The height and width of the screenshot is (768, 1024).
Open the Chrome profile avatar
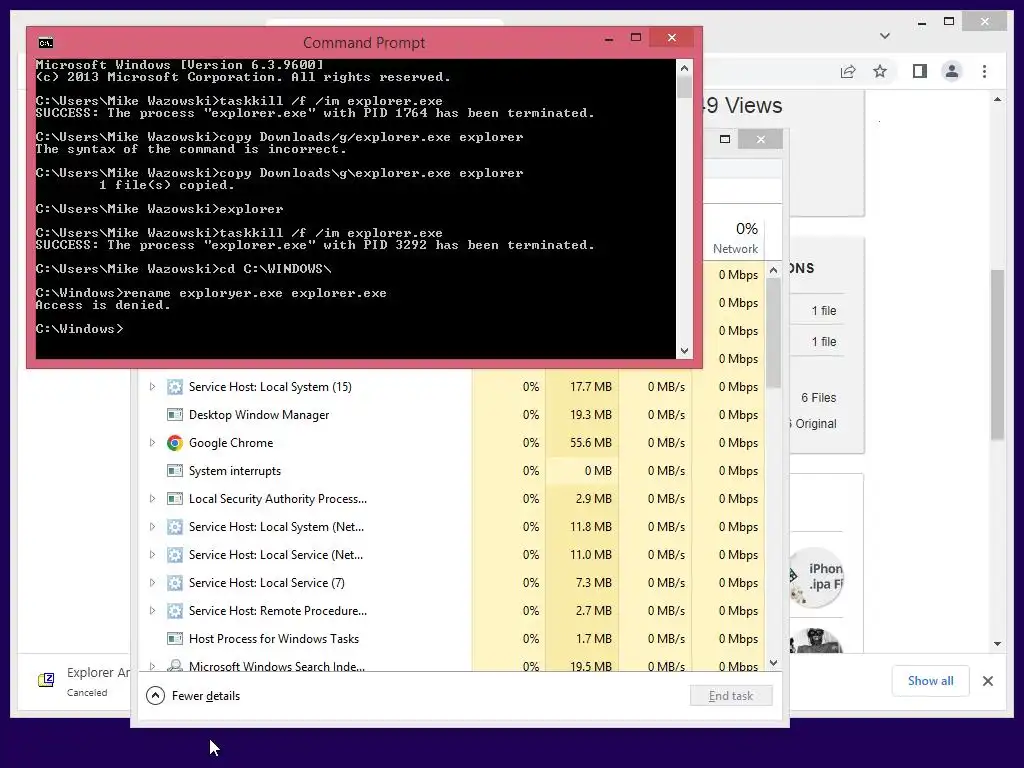(x=952, y=71)
